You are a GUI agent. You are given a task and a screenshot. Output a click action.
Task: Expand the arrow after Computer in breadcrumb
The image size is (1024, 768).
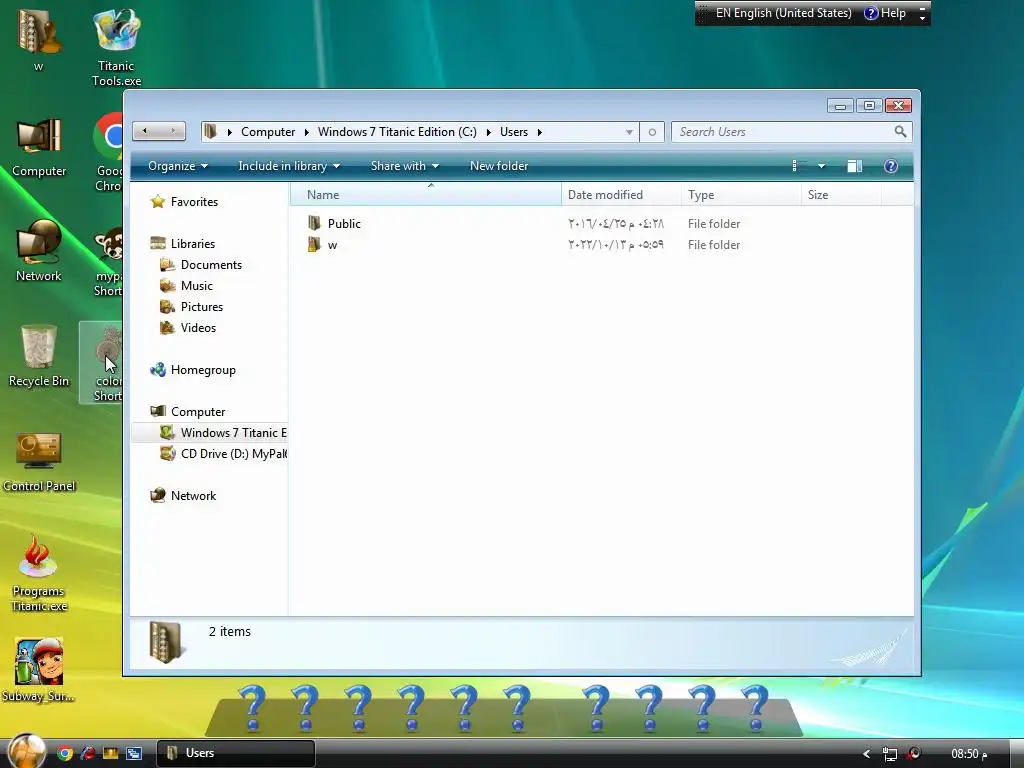[x=306, y=132]
